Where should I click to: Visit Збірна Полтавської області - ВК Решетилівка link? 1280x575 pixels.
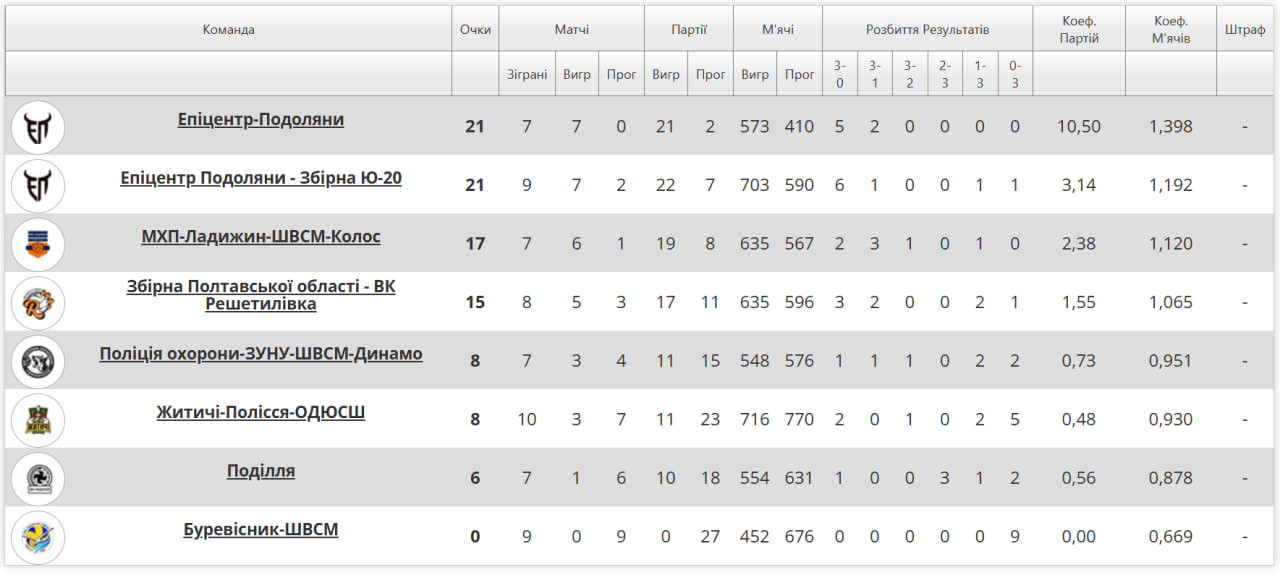point(260,295)
